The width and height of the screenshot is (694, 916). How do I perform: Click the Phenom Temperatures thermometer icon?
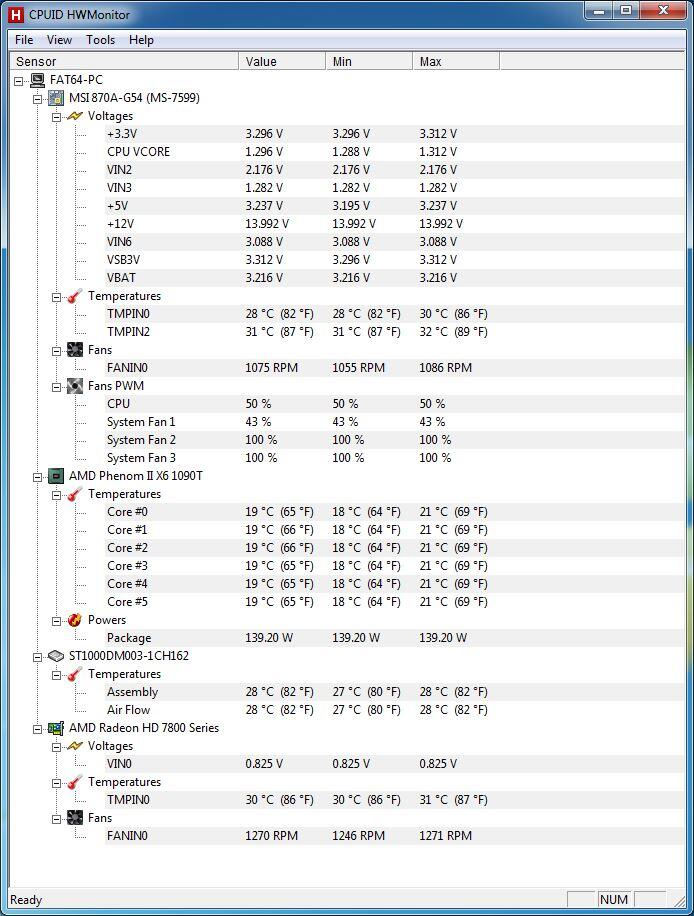pyautogui.click(x=75, y=494)
